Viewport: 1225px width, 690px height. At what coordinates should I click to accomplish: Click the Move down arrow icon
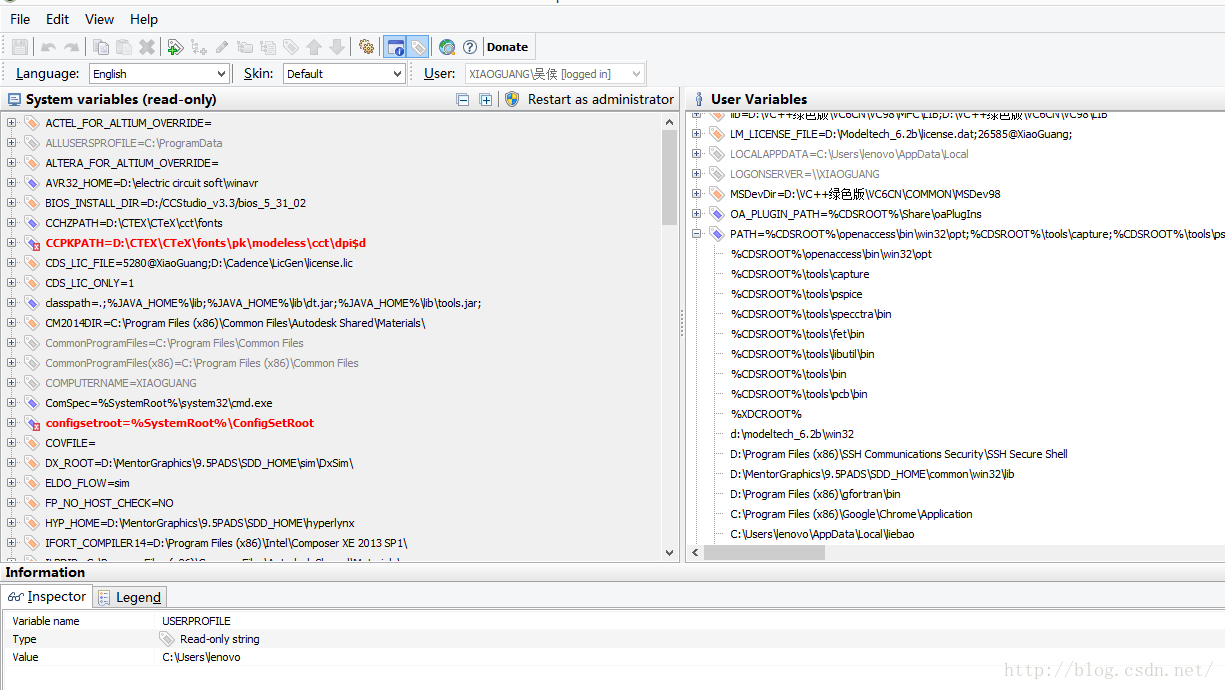337,47
